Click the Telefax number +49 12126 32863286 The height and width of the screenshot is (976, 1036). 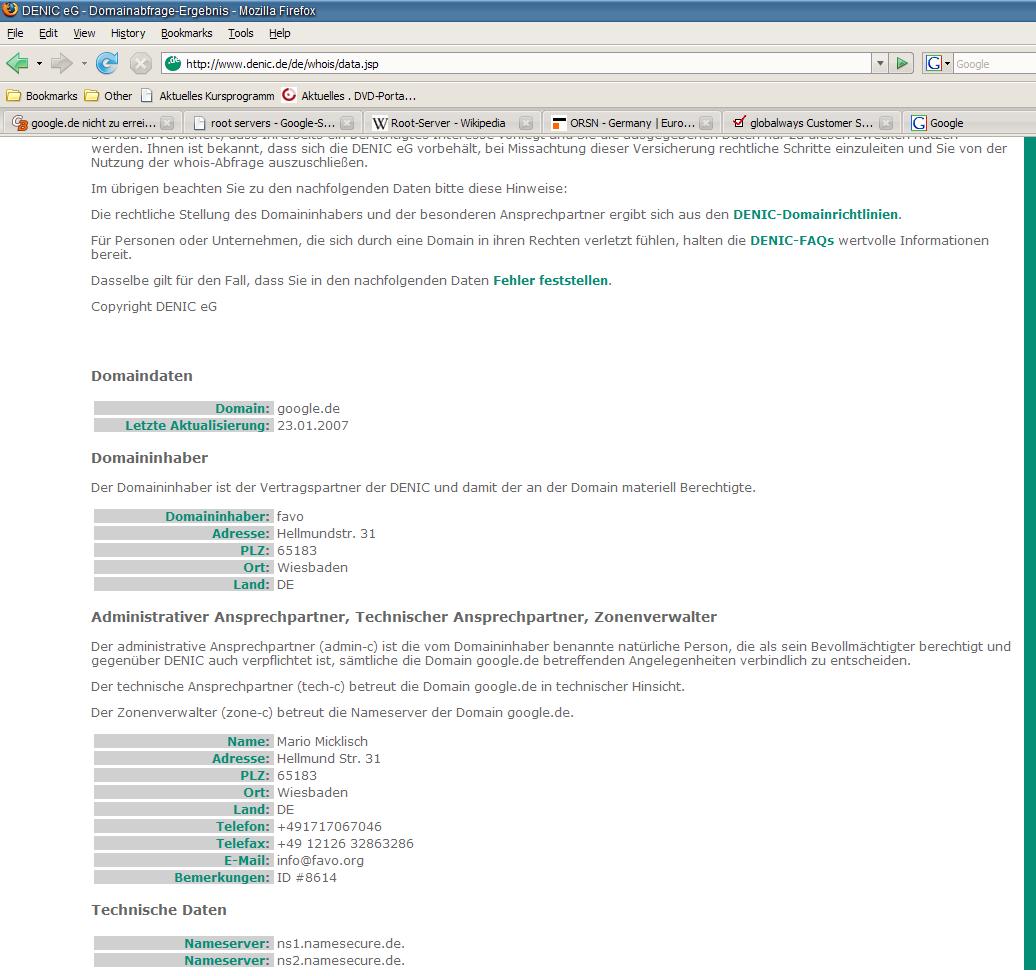[345, 843]
